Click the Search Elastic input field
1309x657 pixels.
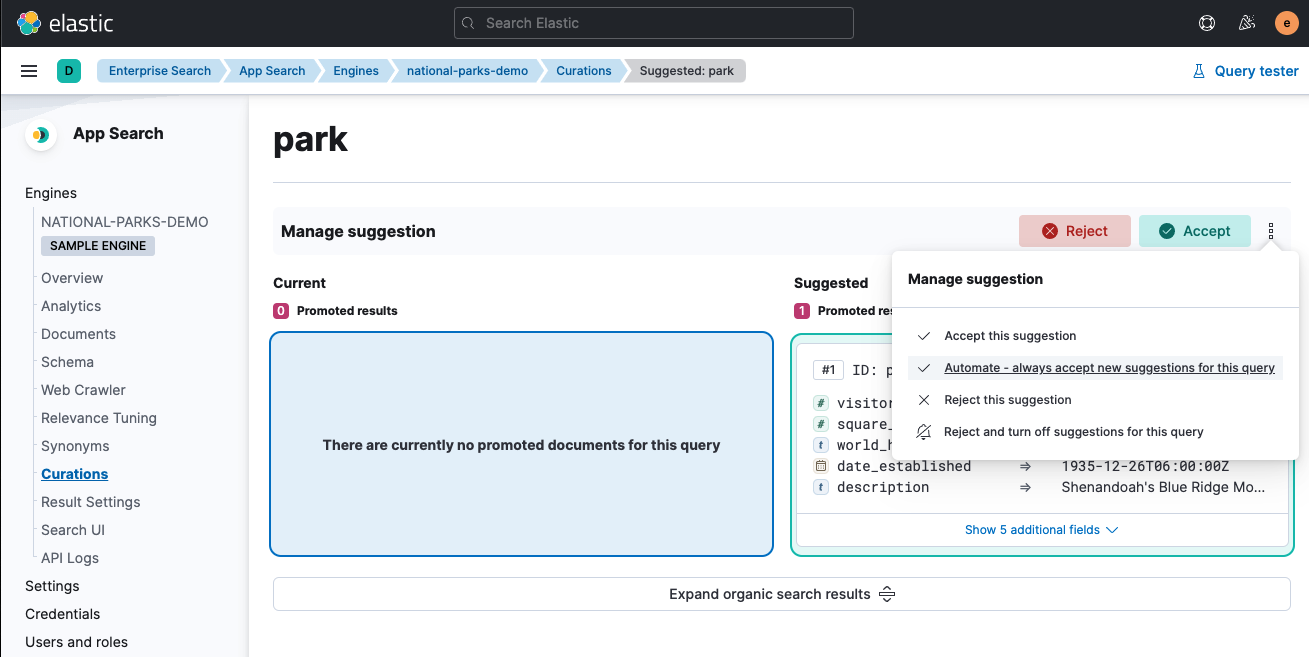tap(653, 22)
